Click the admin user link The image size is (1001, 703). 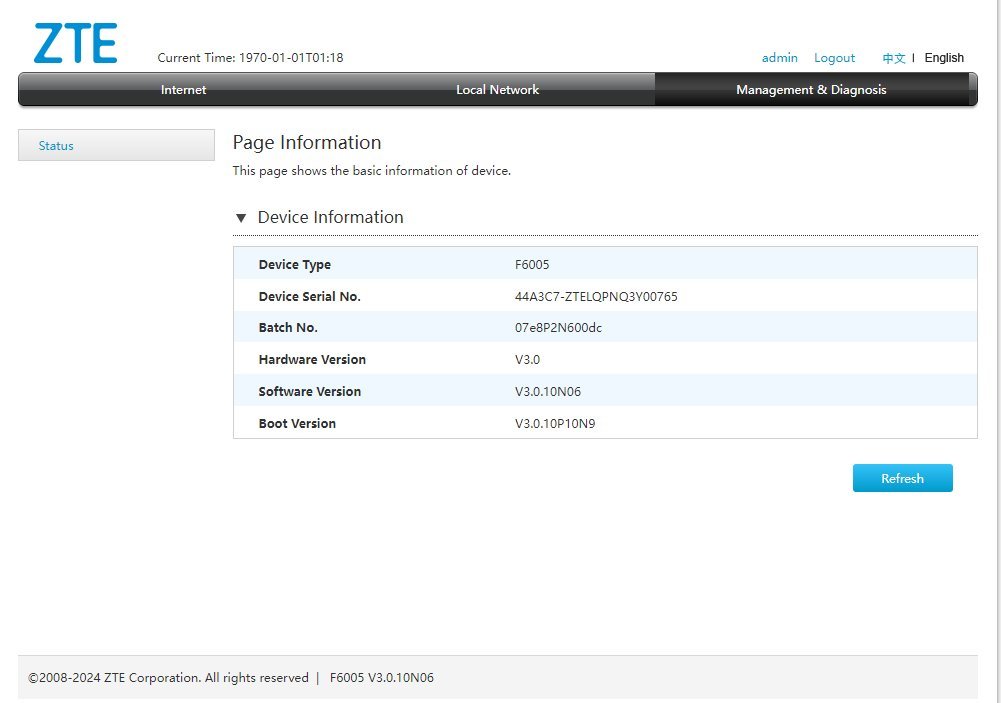coord(779,58)
